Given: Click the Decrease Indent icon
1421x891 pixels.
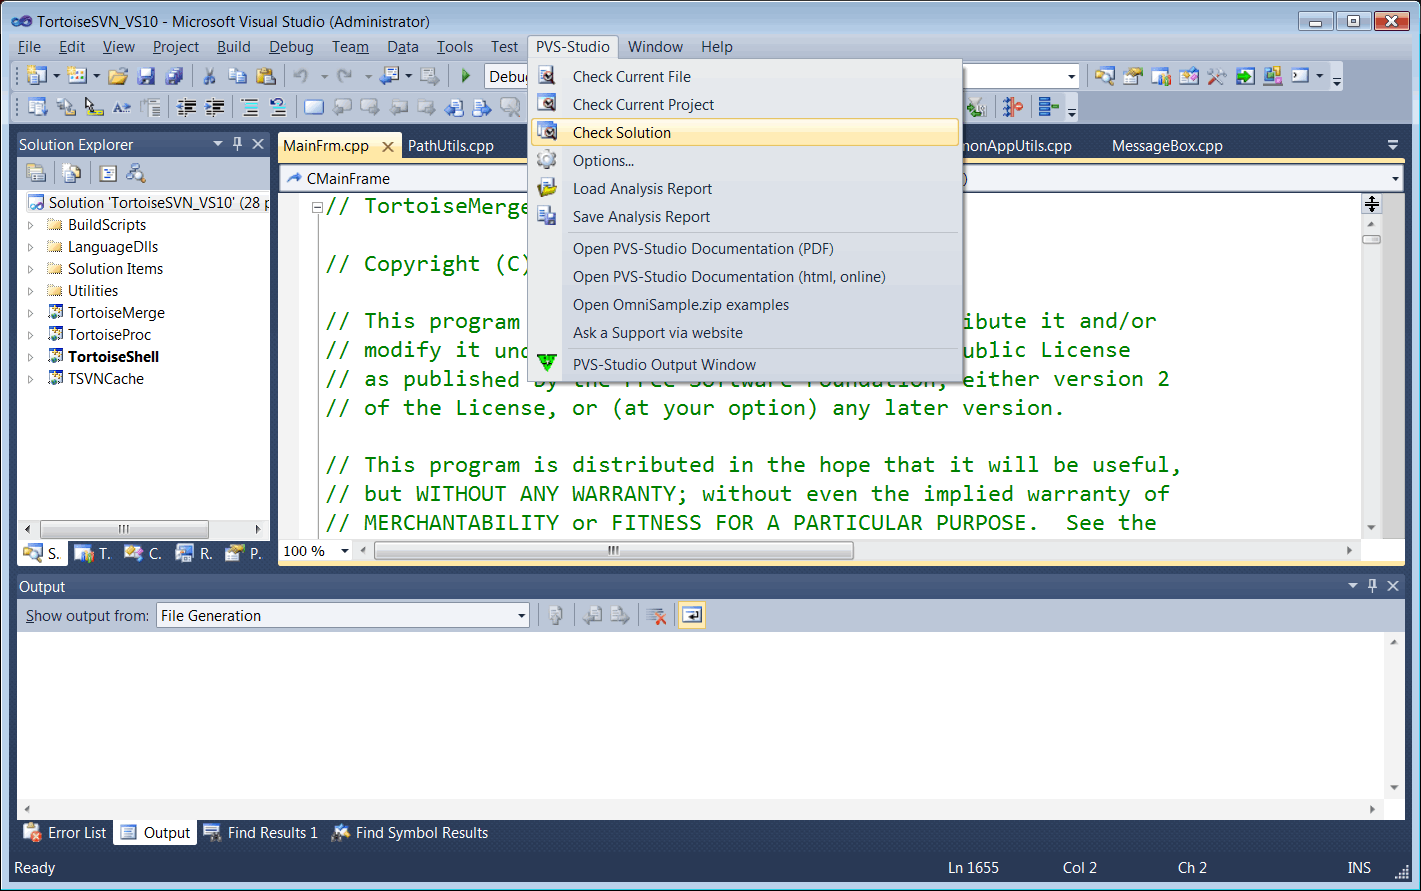Looking at the screenshot, I should pyautogui.click(x=186, y=107).
